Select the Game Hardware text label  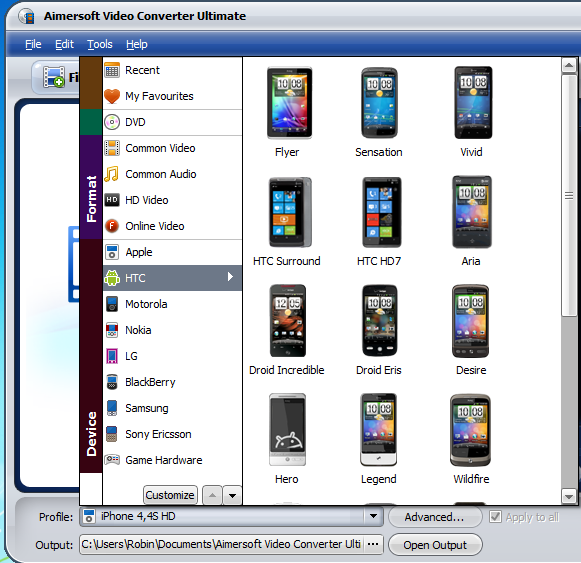coord(164,460)
